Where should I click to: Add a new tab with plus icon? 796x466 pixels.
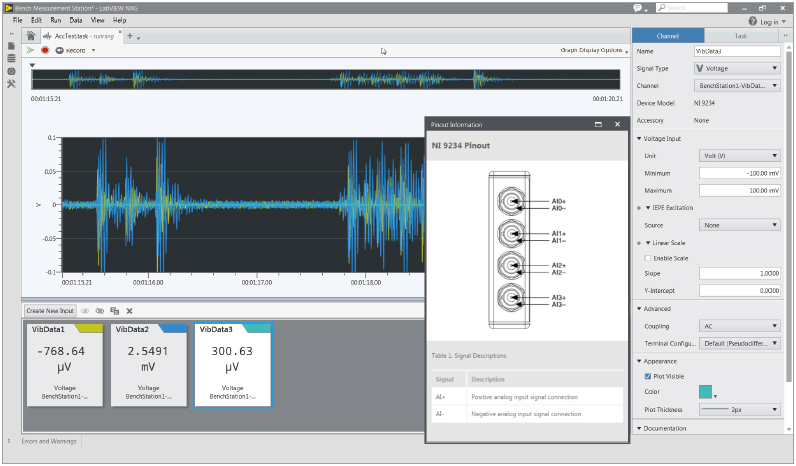point(129,35)
